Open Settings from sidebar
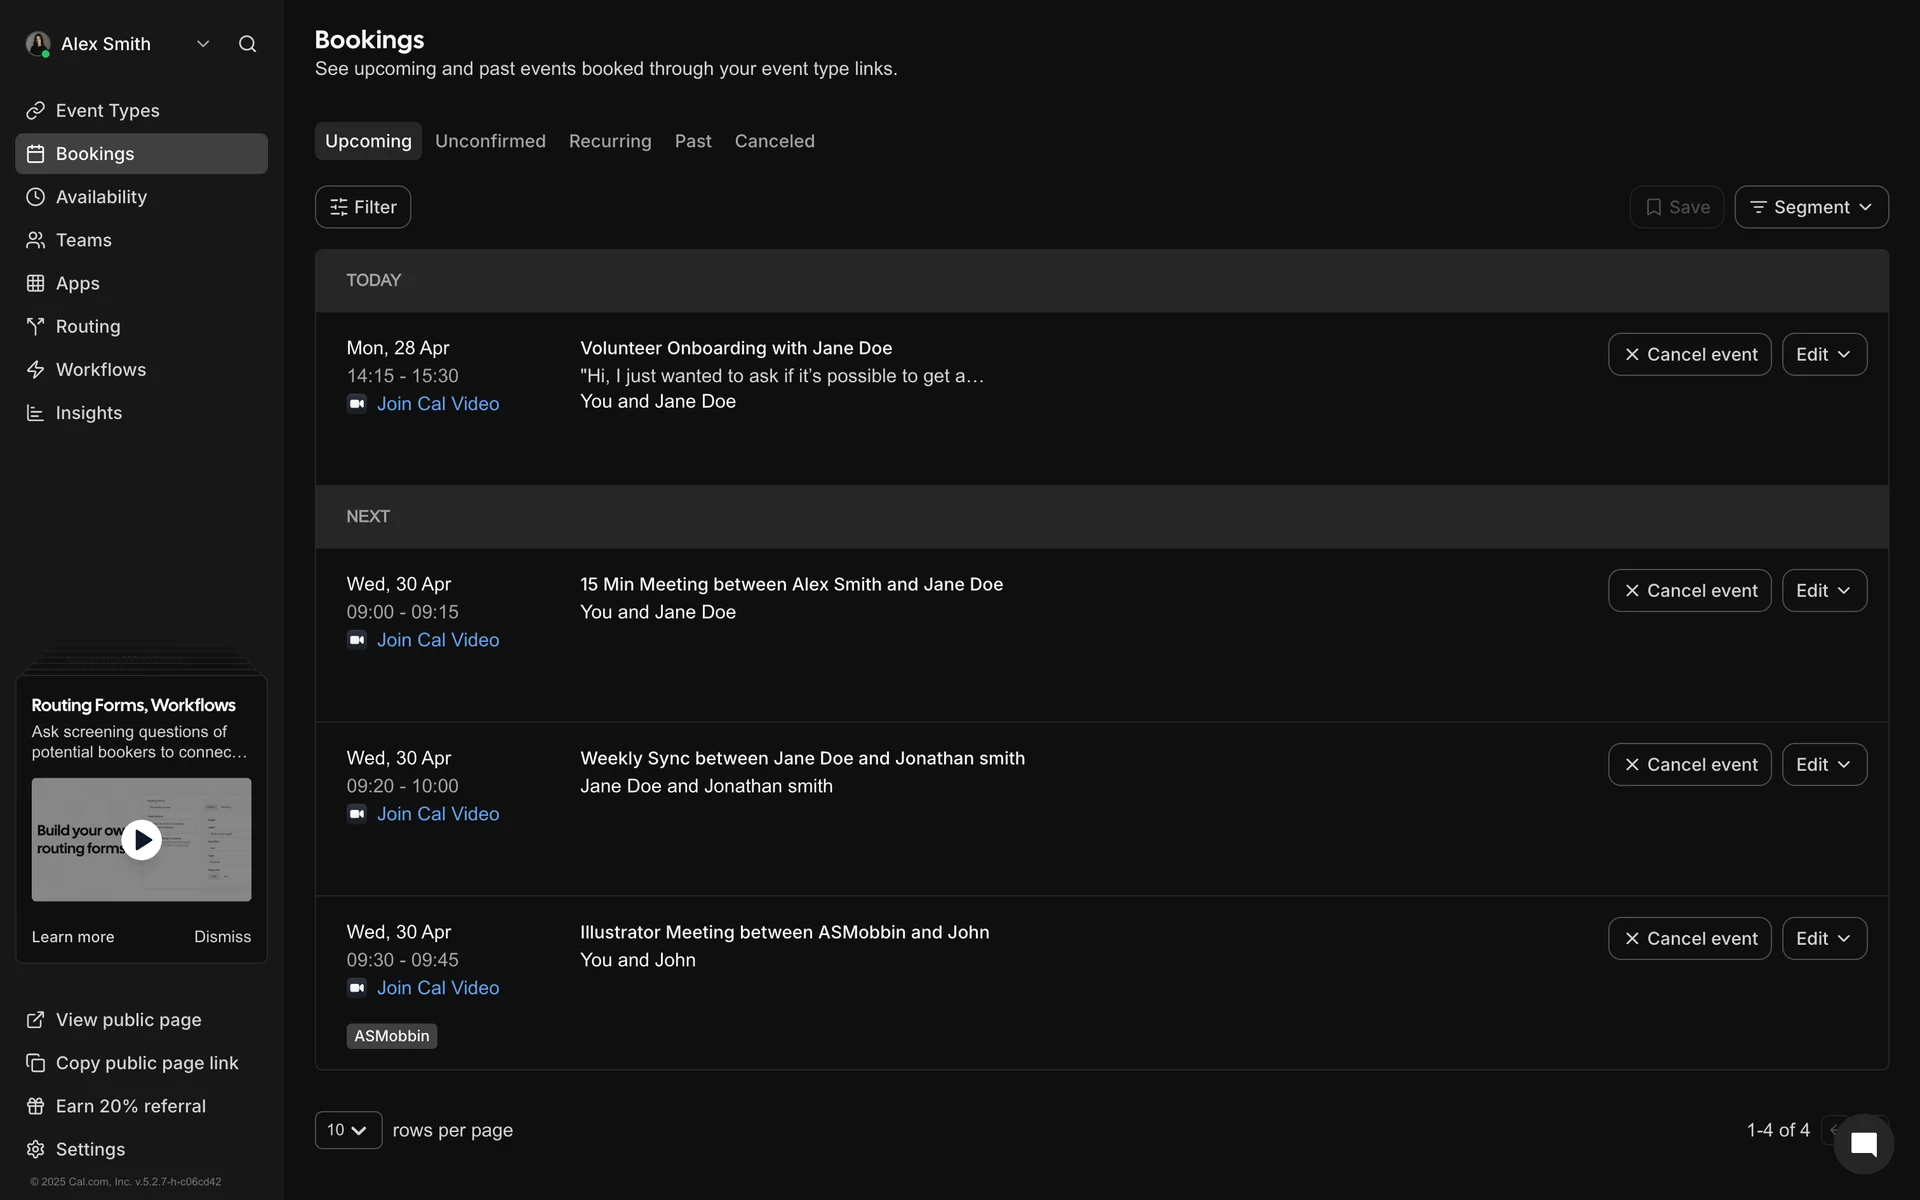The height and width of the screenshot is (1200, 1920). coord(90,1149)
